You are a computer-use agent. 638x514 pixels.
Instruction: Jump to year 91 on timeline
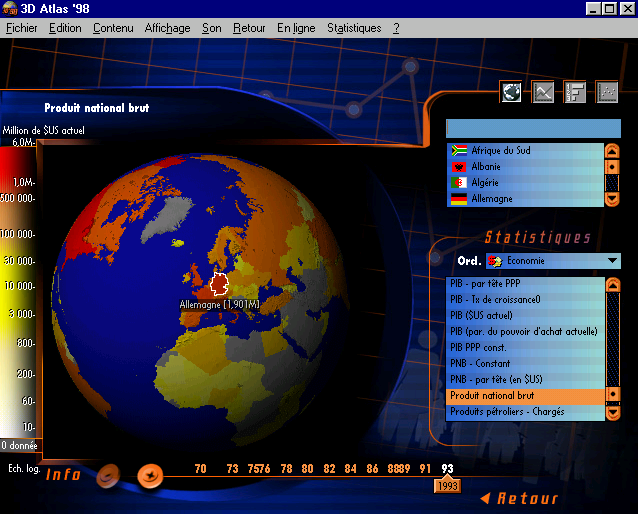point(425,469)
